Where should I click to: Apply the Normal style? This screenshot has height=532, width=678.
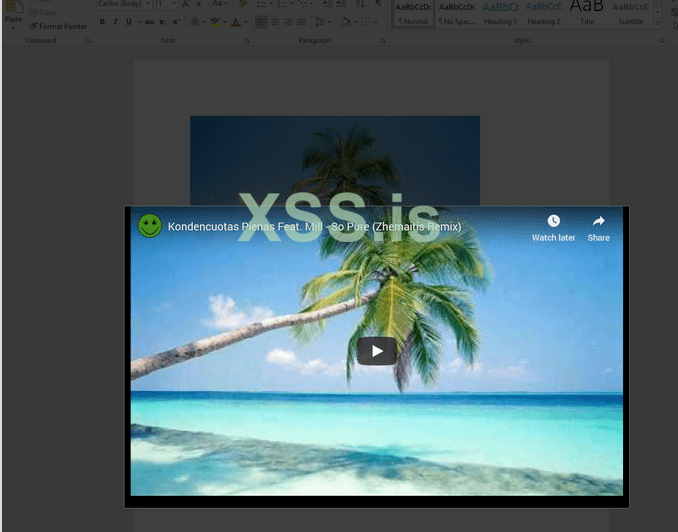tap(413, 13)
